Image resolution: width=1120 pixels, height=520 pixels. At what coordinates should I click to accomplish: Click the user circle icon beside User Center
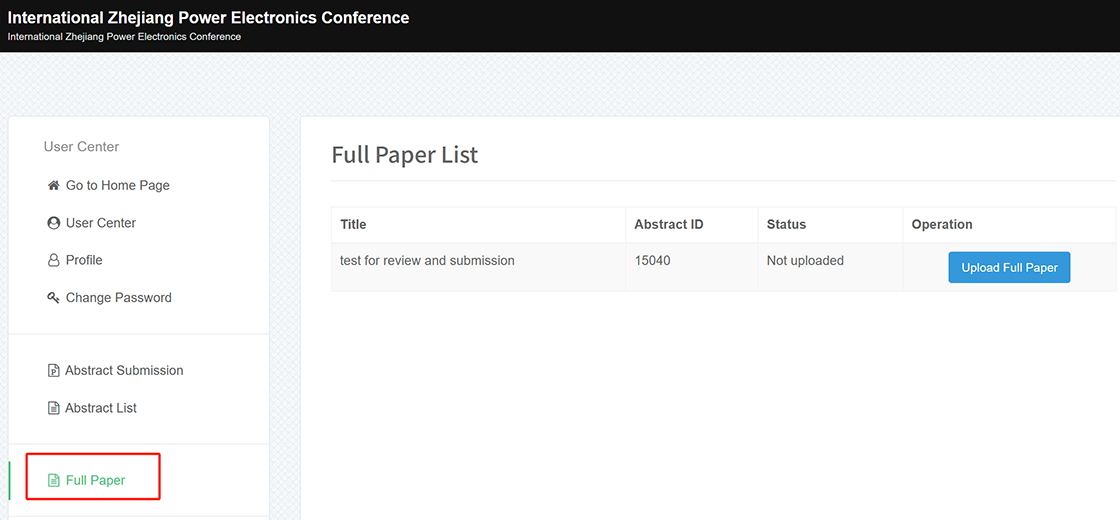coord(53,223)
